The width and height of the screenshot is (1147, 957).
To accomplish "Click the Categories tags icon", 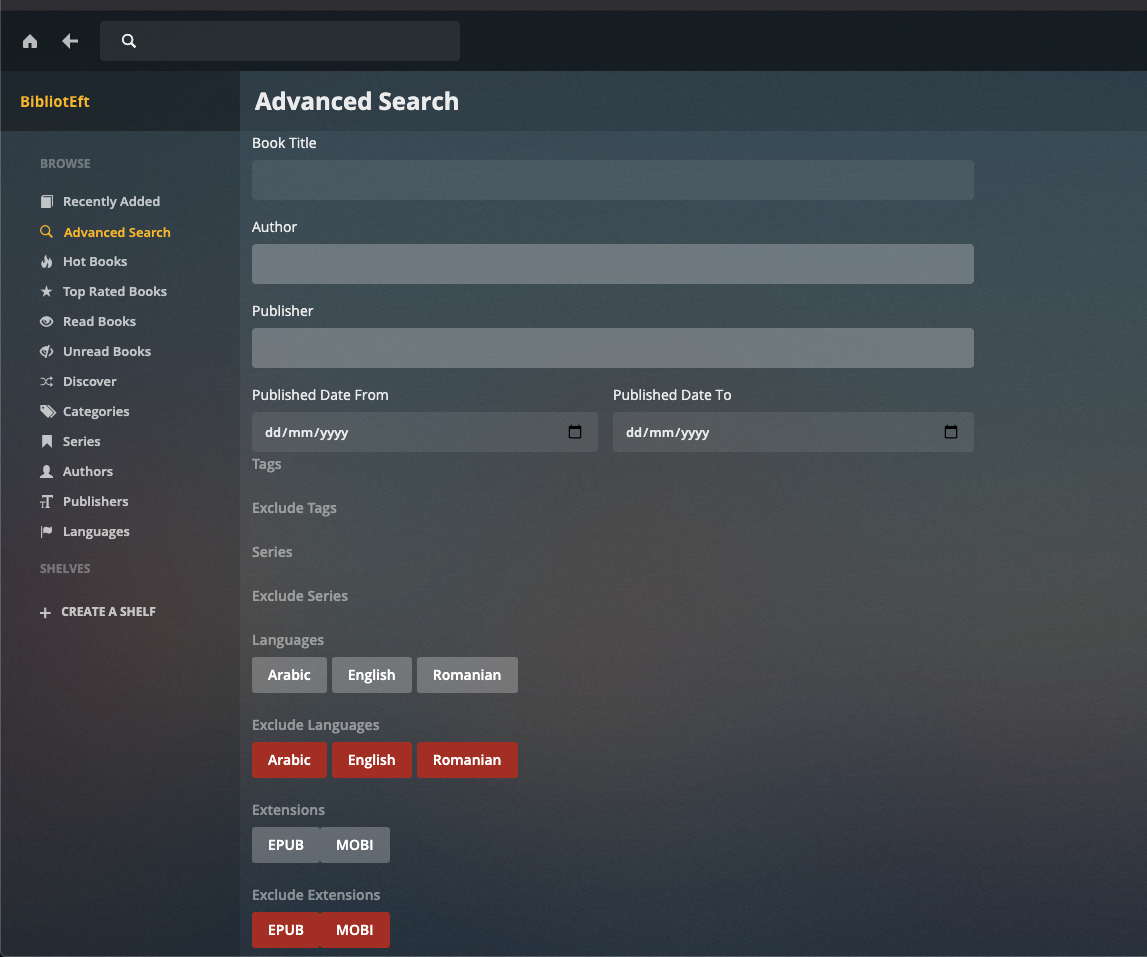I will (48, 411).
